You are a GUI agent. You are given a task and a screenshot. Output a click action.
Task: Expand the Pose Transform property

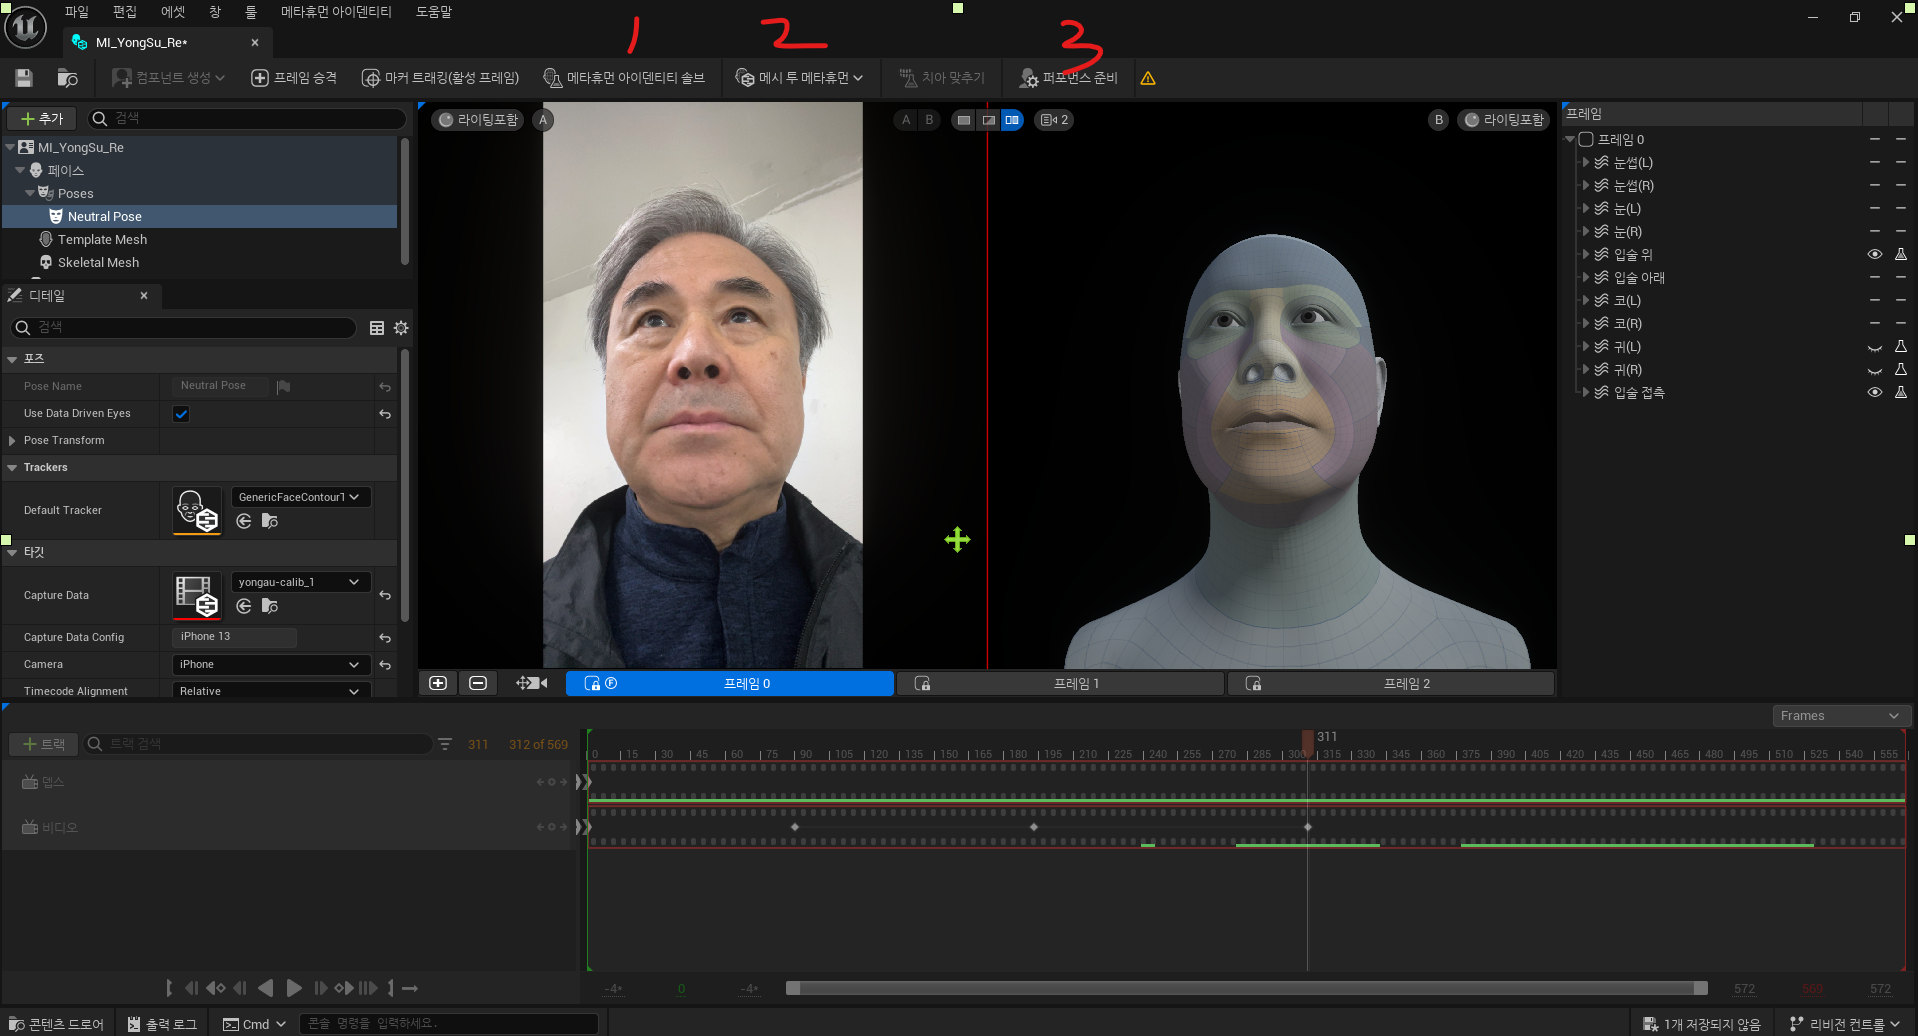pyautogui.click(x=12, y=441)
